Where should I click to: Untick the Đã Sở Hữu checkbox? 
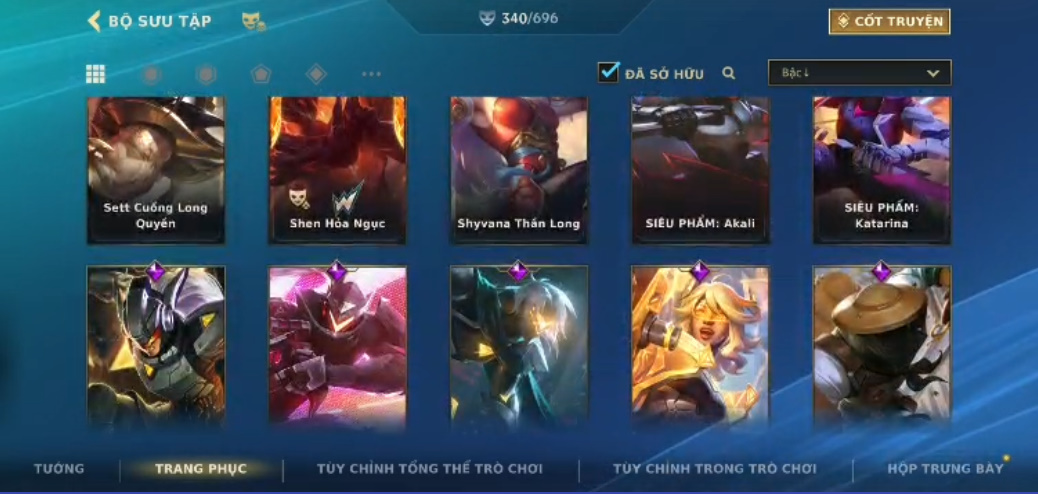point(608,72)
